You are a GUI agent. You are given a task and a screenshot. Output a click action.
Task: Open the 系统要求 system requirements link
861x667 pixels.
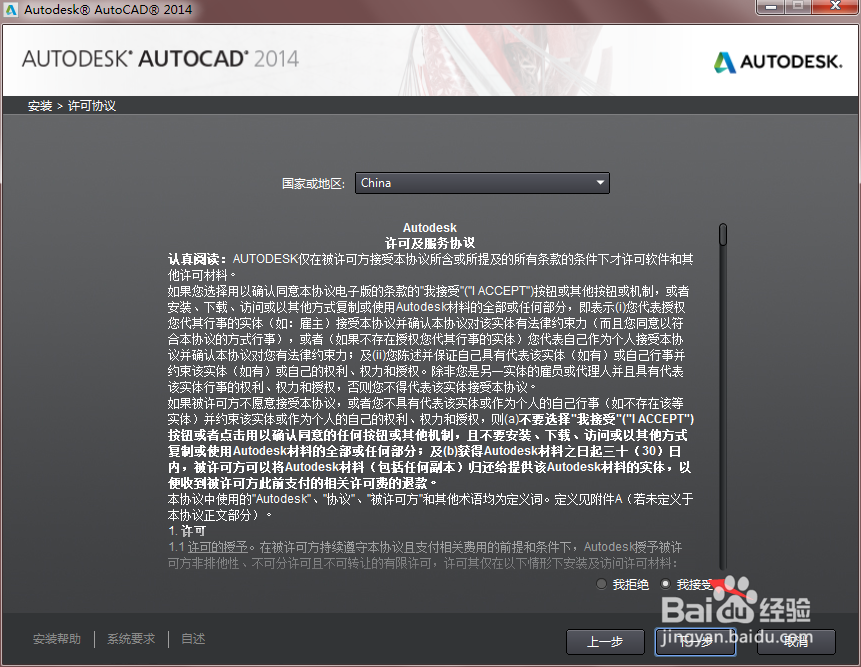(x=131, y=639)
